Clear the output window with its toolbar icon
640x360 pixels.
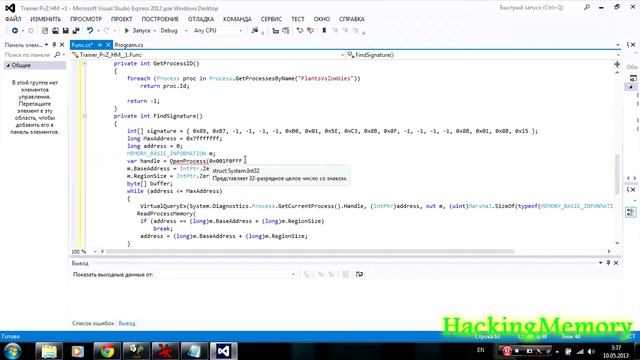[x=345, y=274]
